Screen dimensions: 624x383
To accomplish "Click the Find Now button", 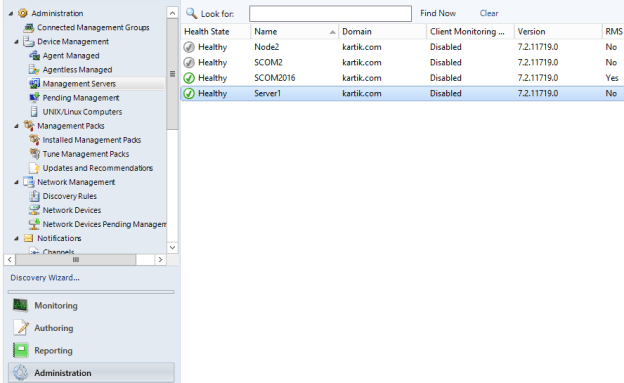I will [438, 13].
